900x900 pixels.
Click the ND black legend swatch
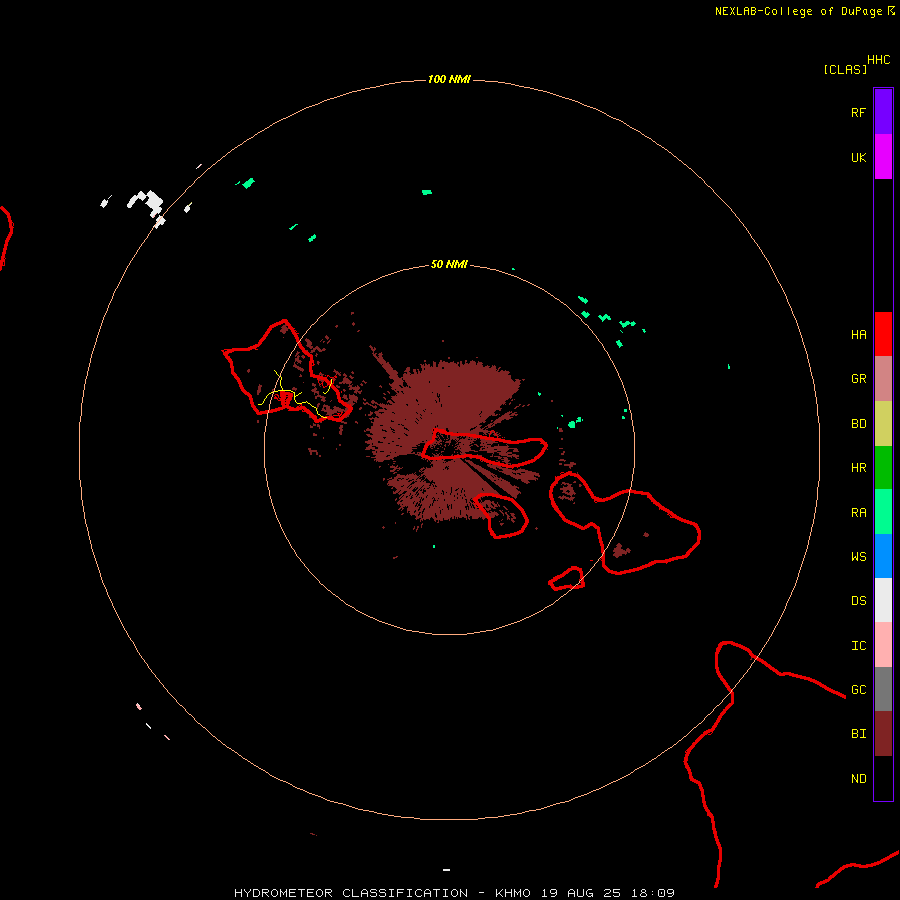click(x=883, y=778)
